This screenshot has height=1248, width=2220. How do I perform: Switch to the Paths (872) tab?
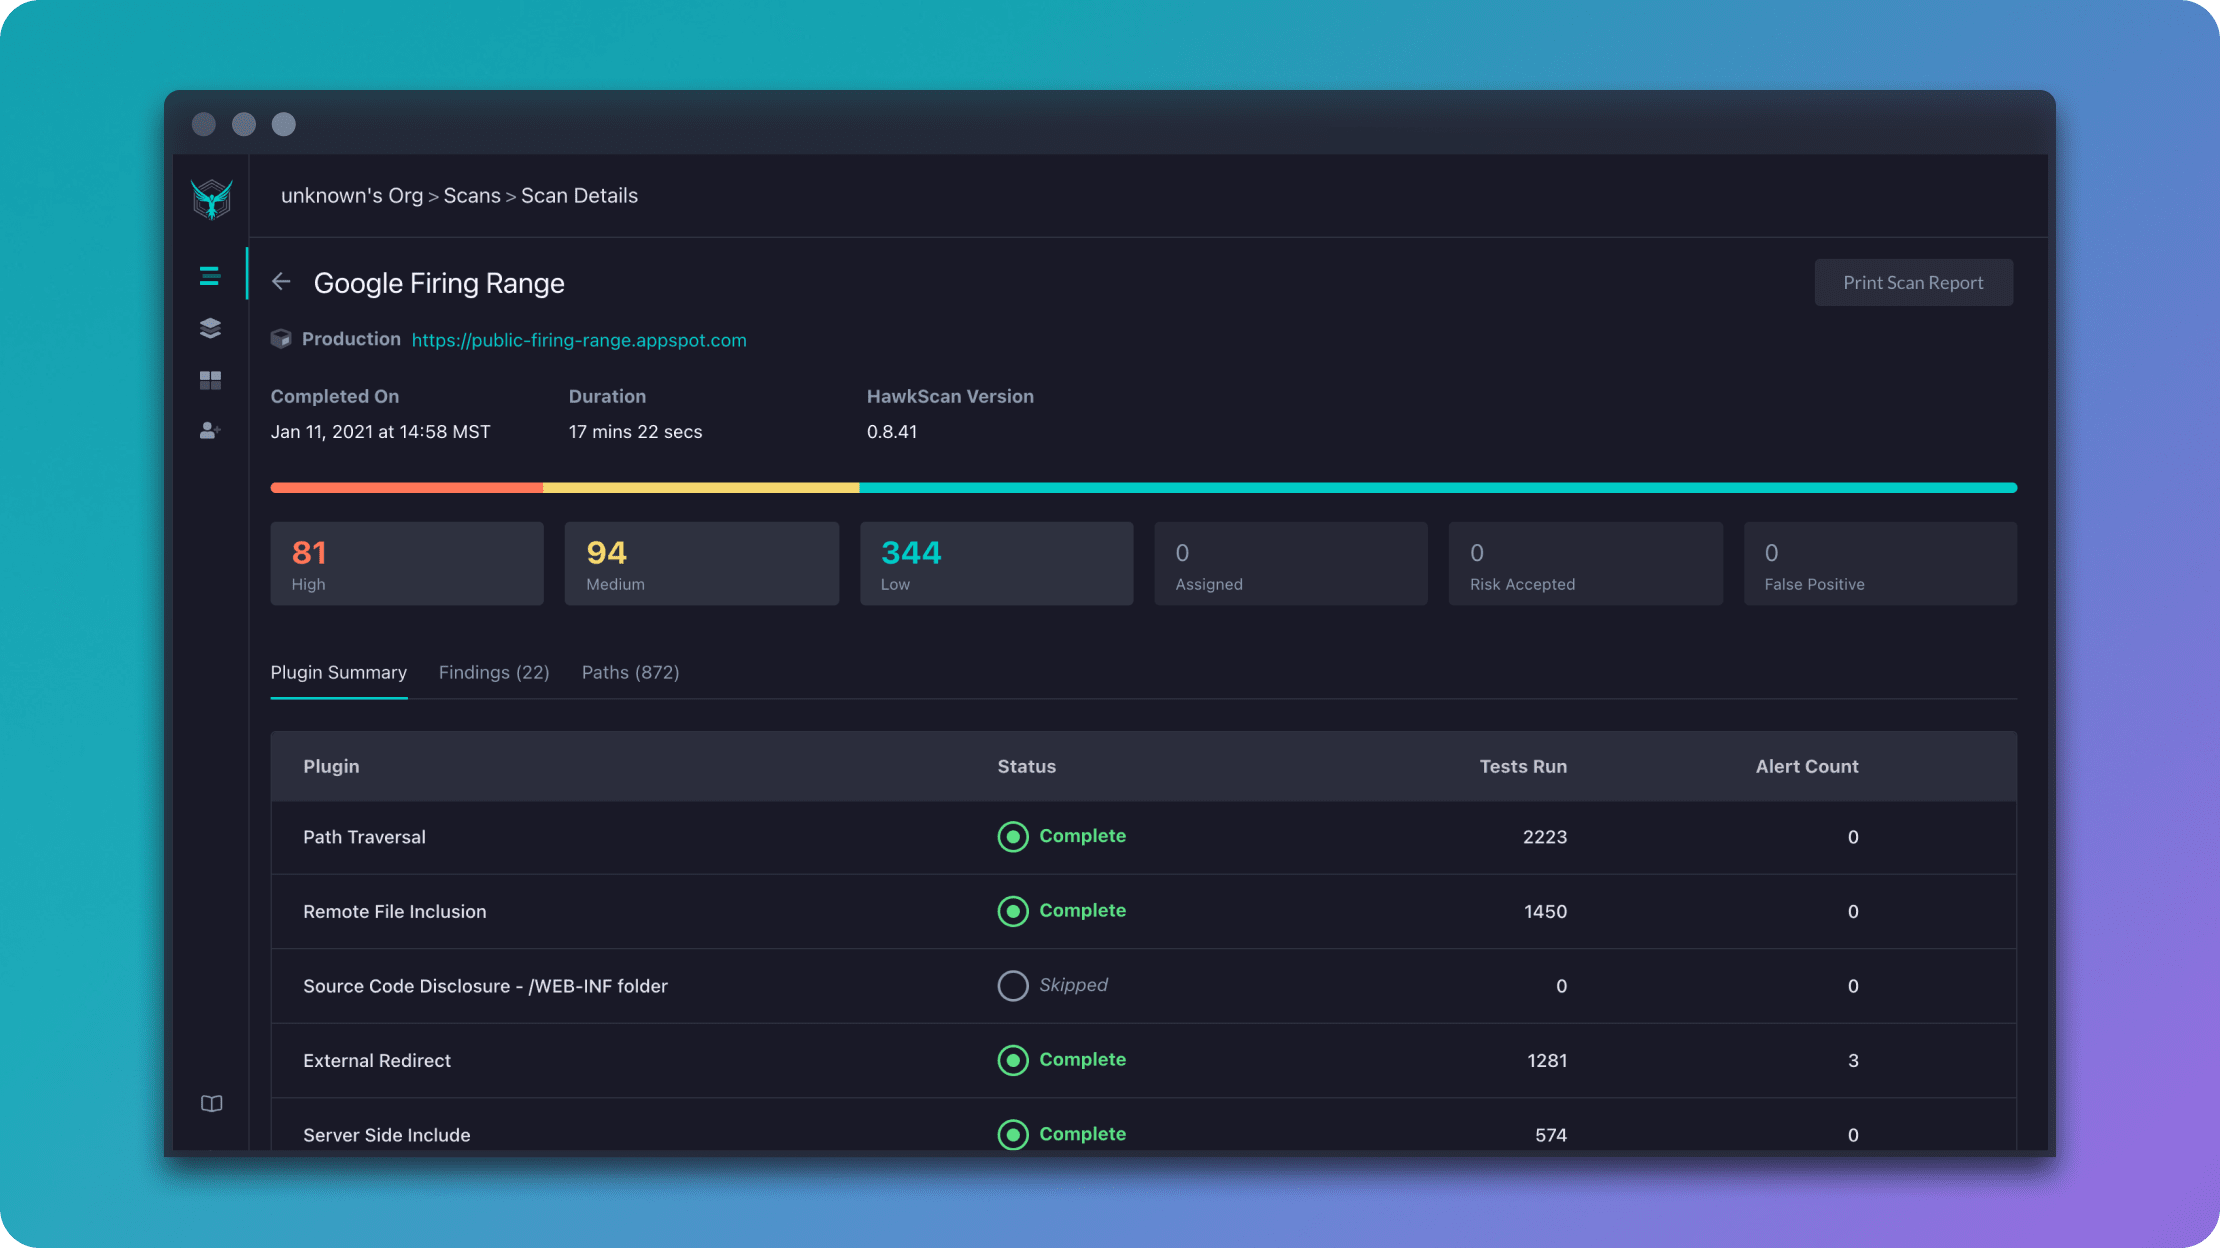tap(630, 672)
